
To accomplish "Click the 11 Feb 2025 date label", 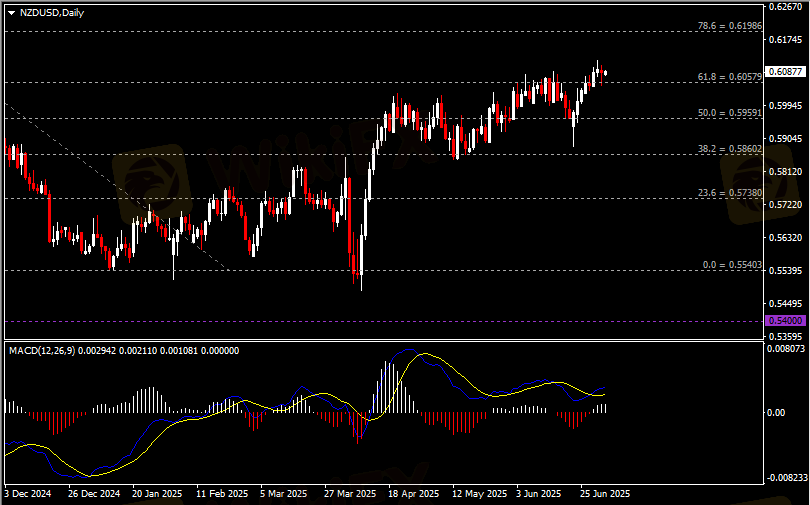I will (222, 494).
